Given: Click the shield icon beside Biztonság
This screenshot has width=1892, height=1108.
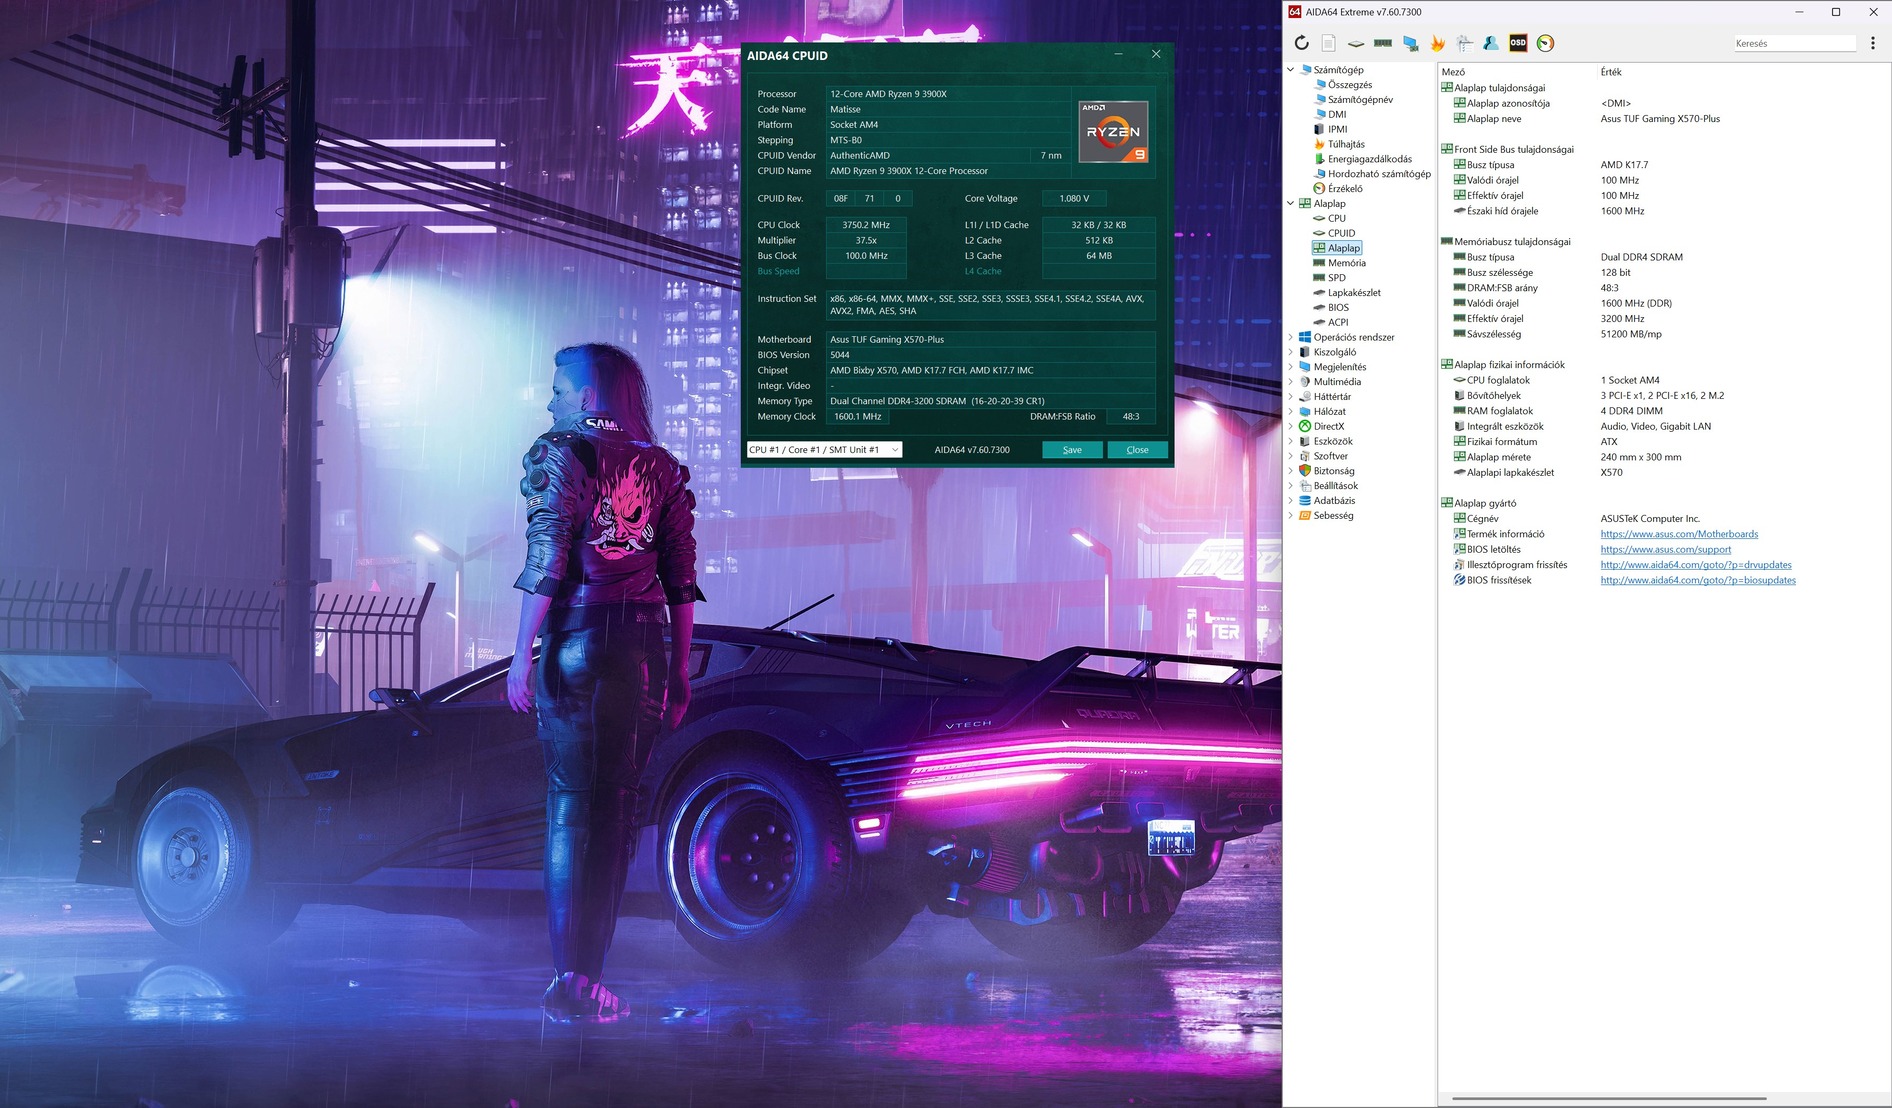Looking at the screenshot, I should pyautogui.click(x=1305, y=470).
